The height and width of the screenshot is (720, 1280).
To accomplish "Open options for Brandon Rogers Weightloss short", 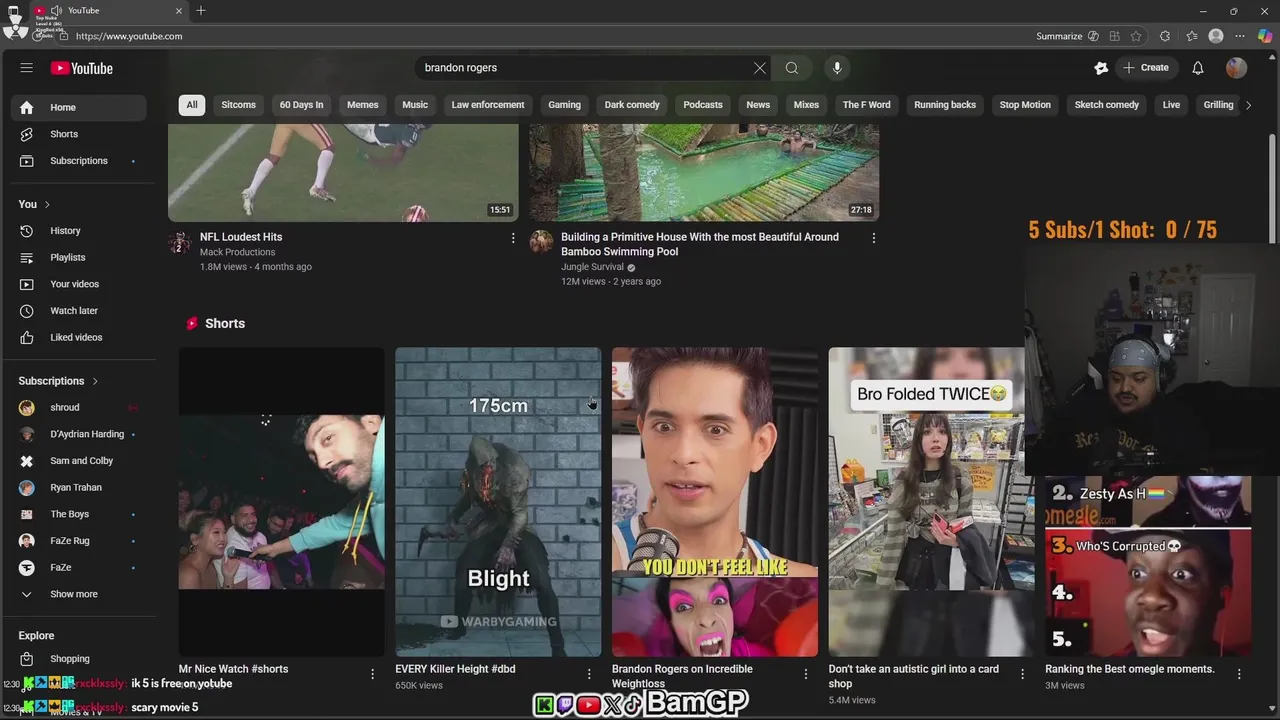I will (806, 674).
